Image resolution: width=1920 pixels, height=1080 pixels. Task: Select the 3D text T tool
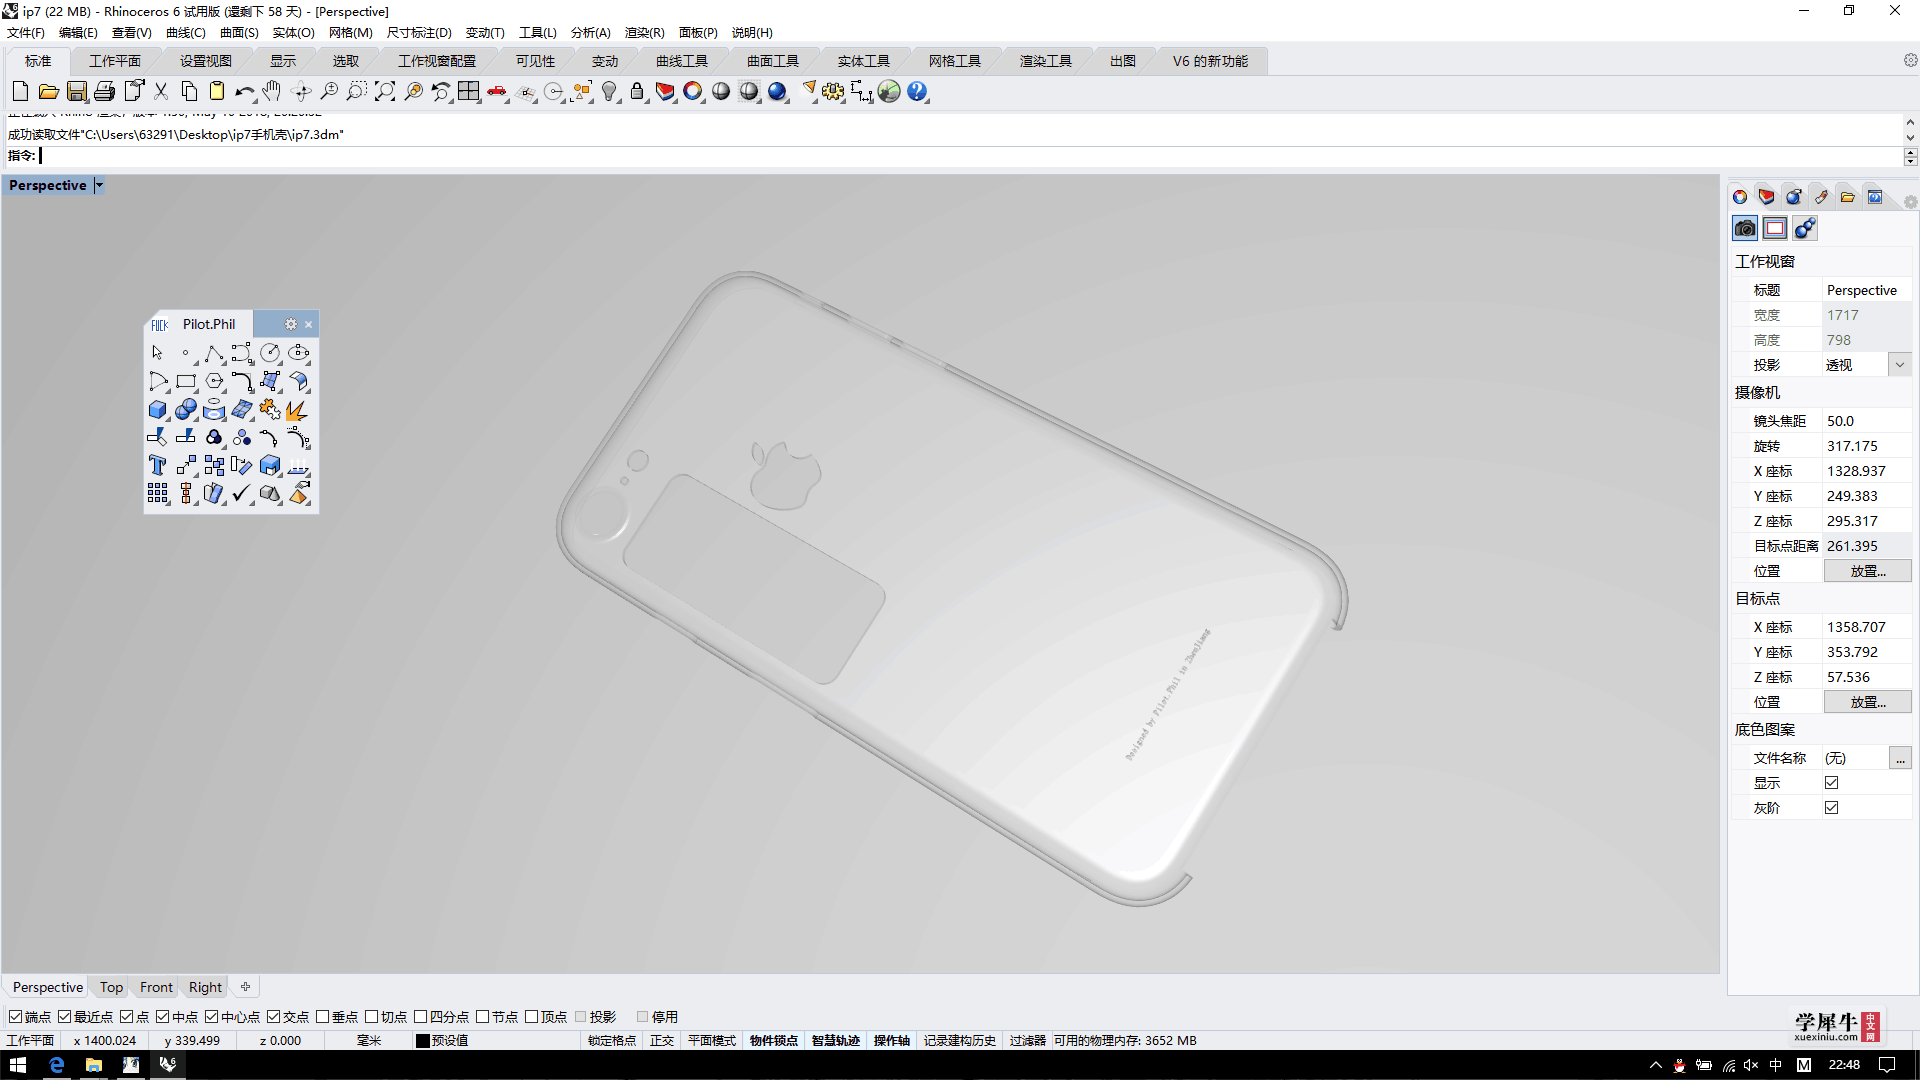click(x=158, y=465)
